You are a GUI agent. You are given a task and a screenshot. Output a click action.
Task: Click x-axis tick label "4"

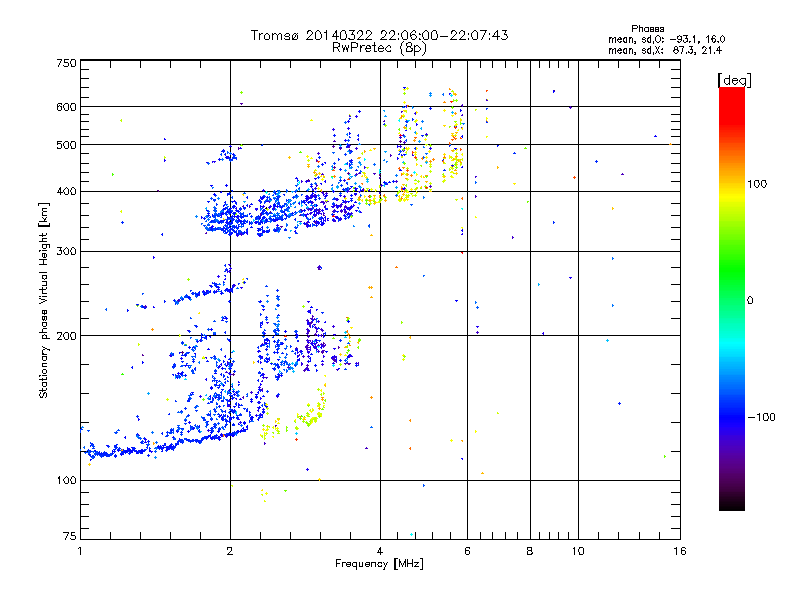click(x=380, y=551)
